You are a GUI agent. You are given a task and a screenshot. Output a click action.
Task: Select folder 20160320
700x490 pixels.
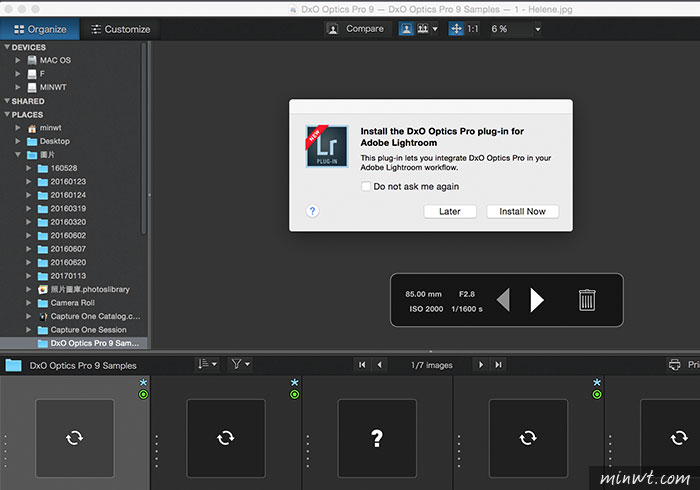tap(68, 222)
